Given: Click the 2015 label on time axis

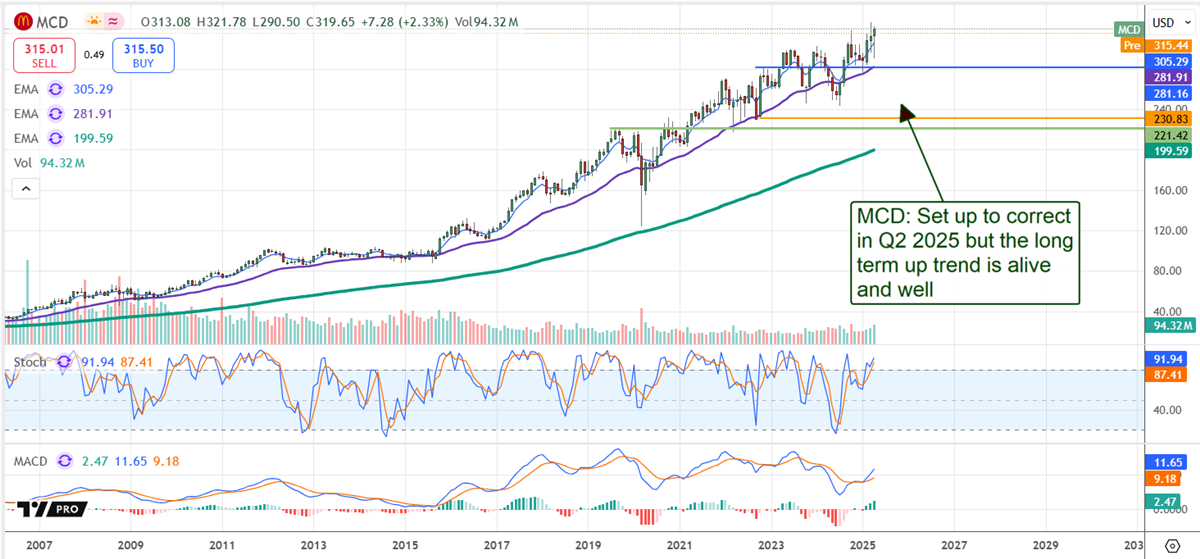Looking at the screenshot, I should click(x=405, y=546).
